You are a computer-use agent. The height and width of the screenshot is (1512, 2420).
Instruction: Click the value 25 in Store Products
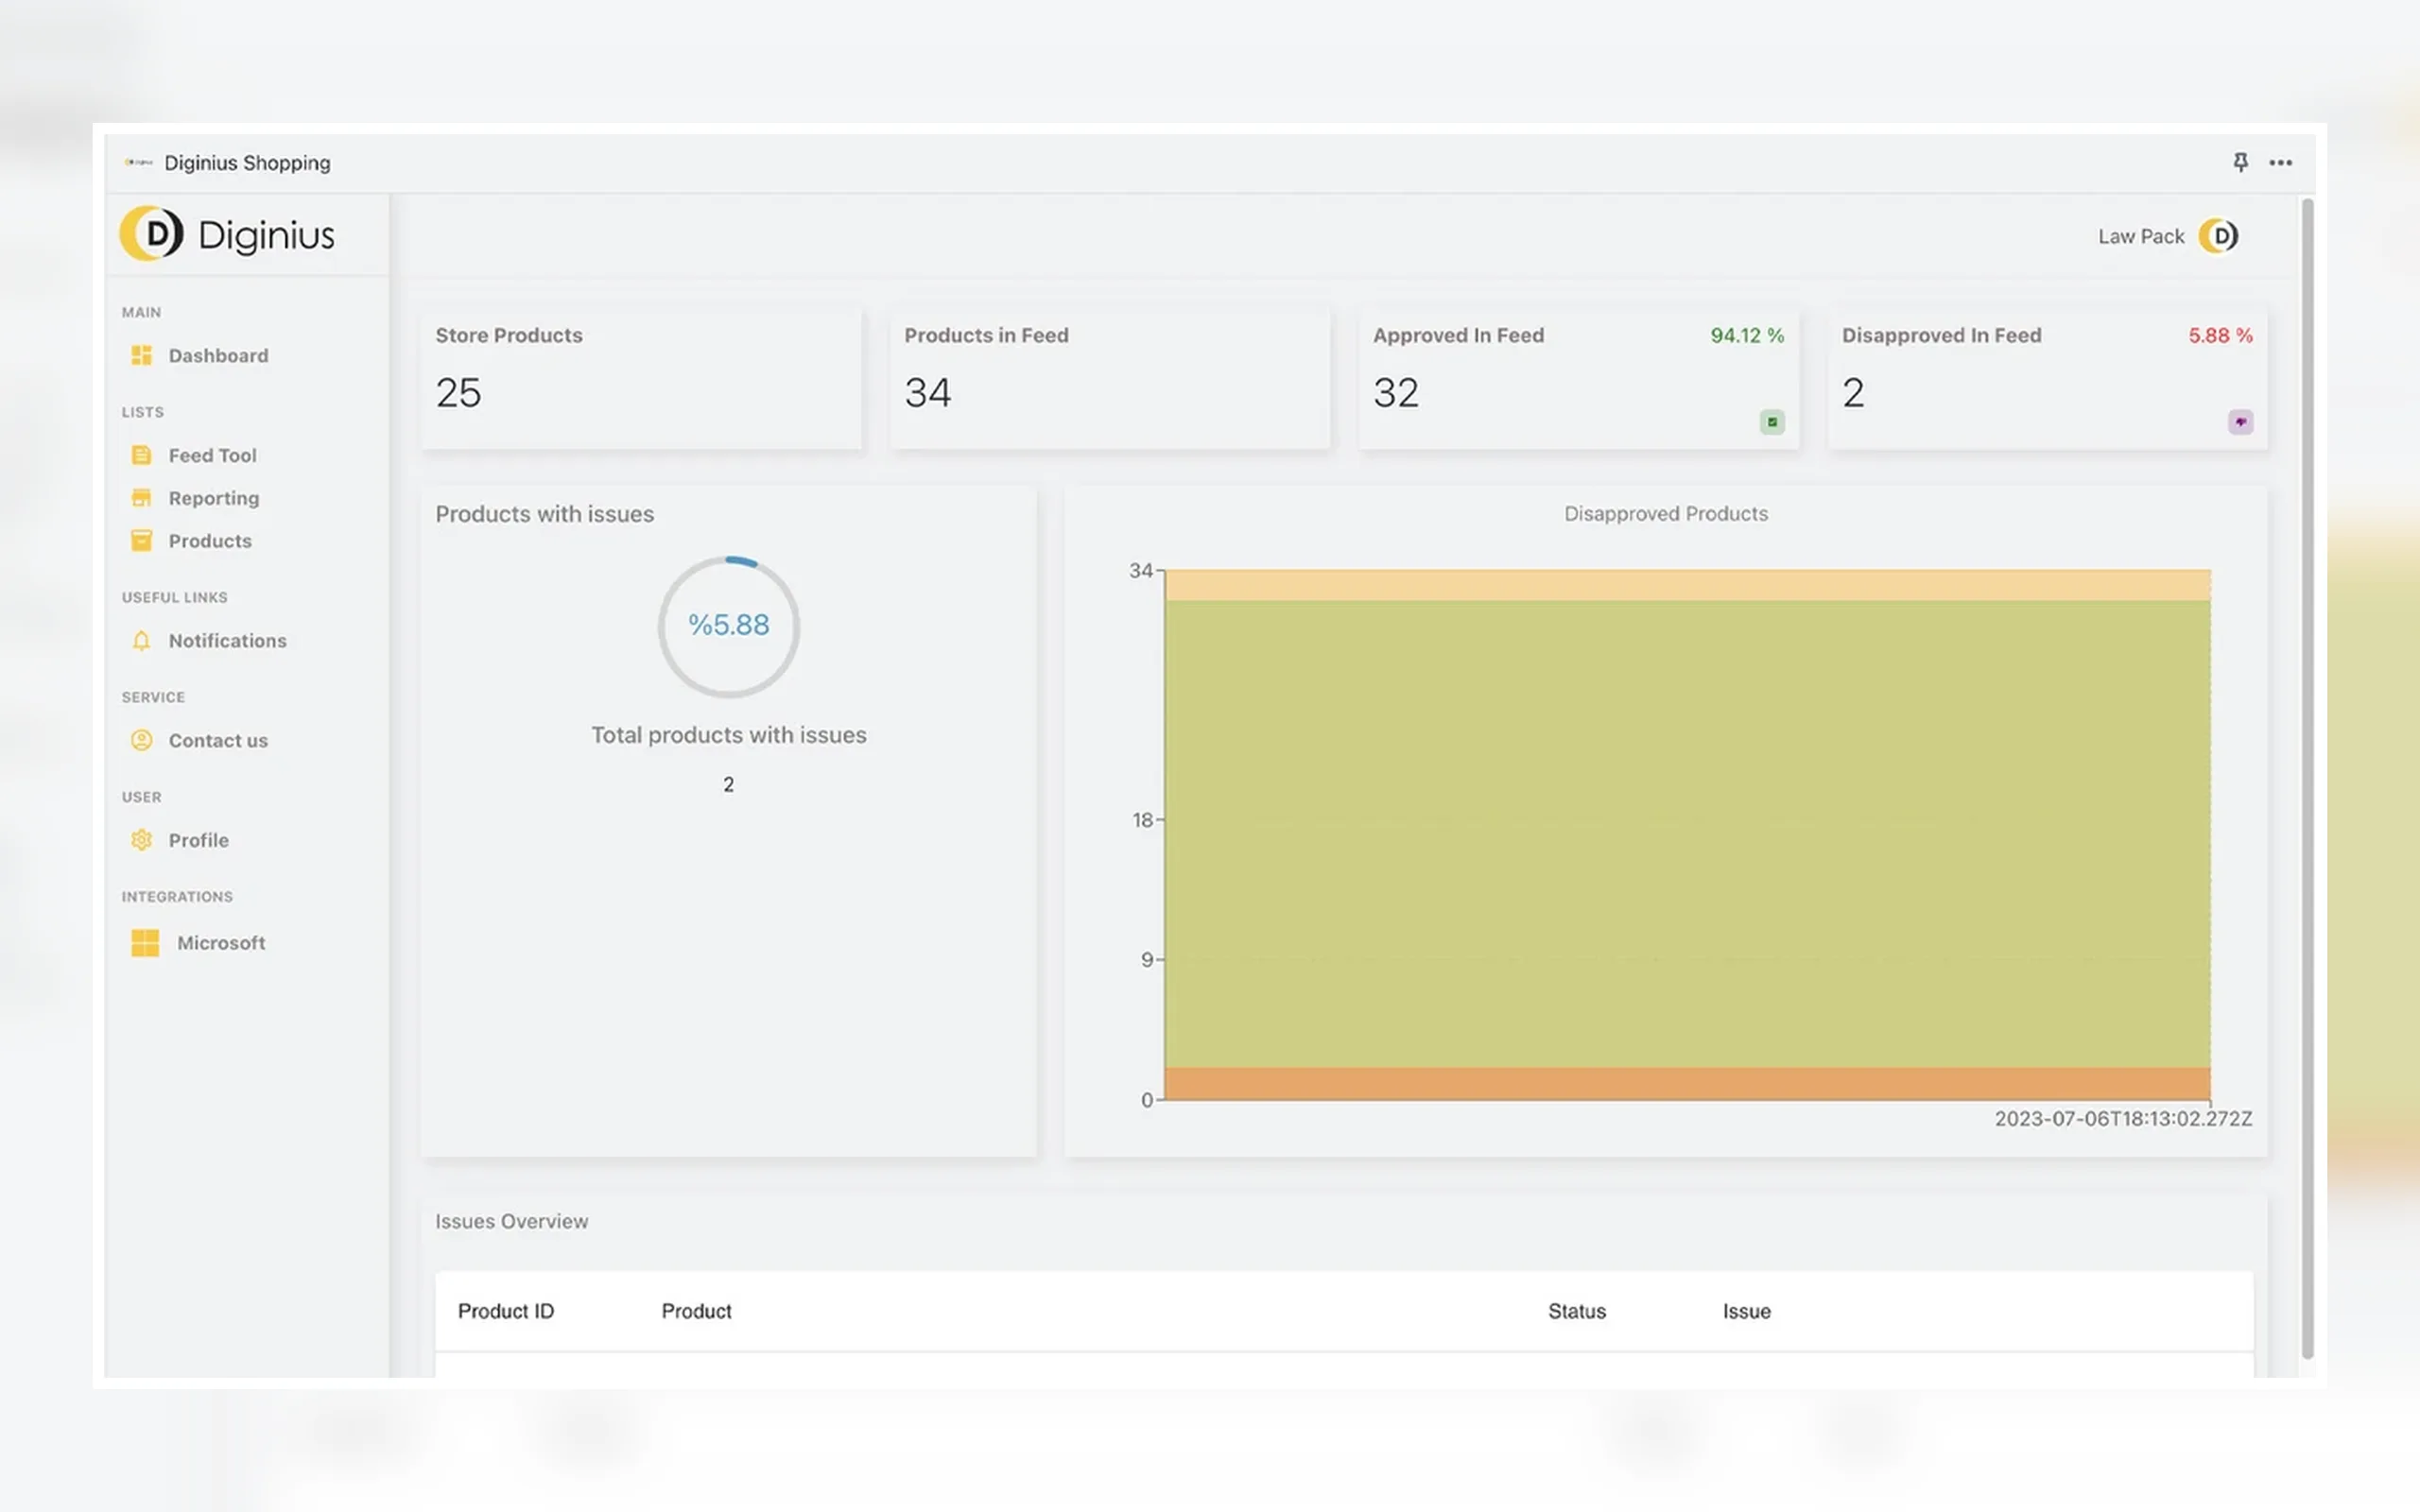click(458, 393)
